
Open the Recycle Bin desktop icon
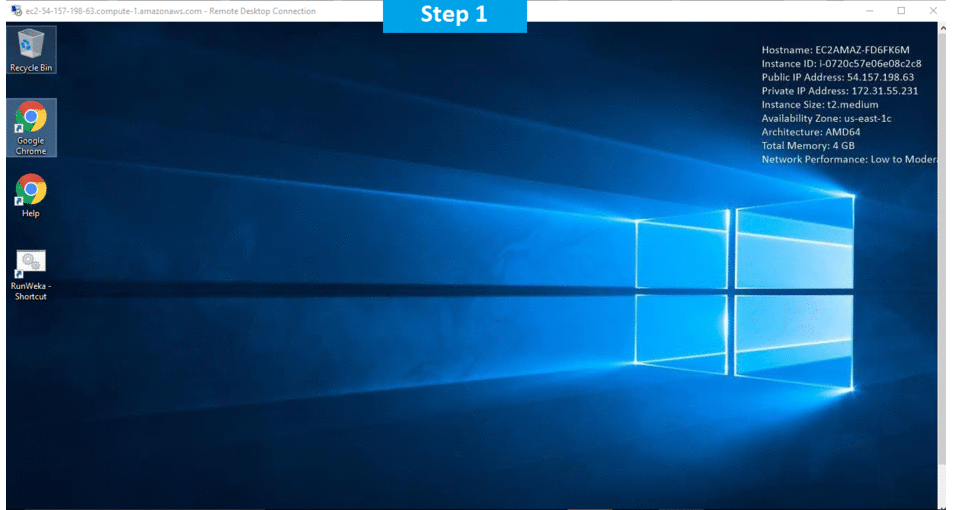point(31,49)
